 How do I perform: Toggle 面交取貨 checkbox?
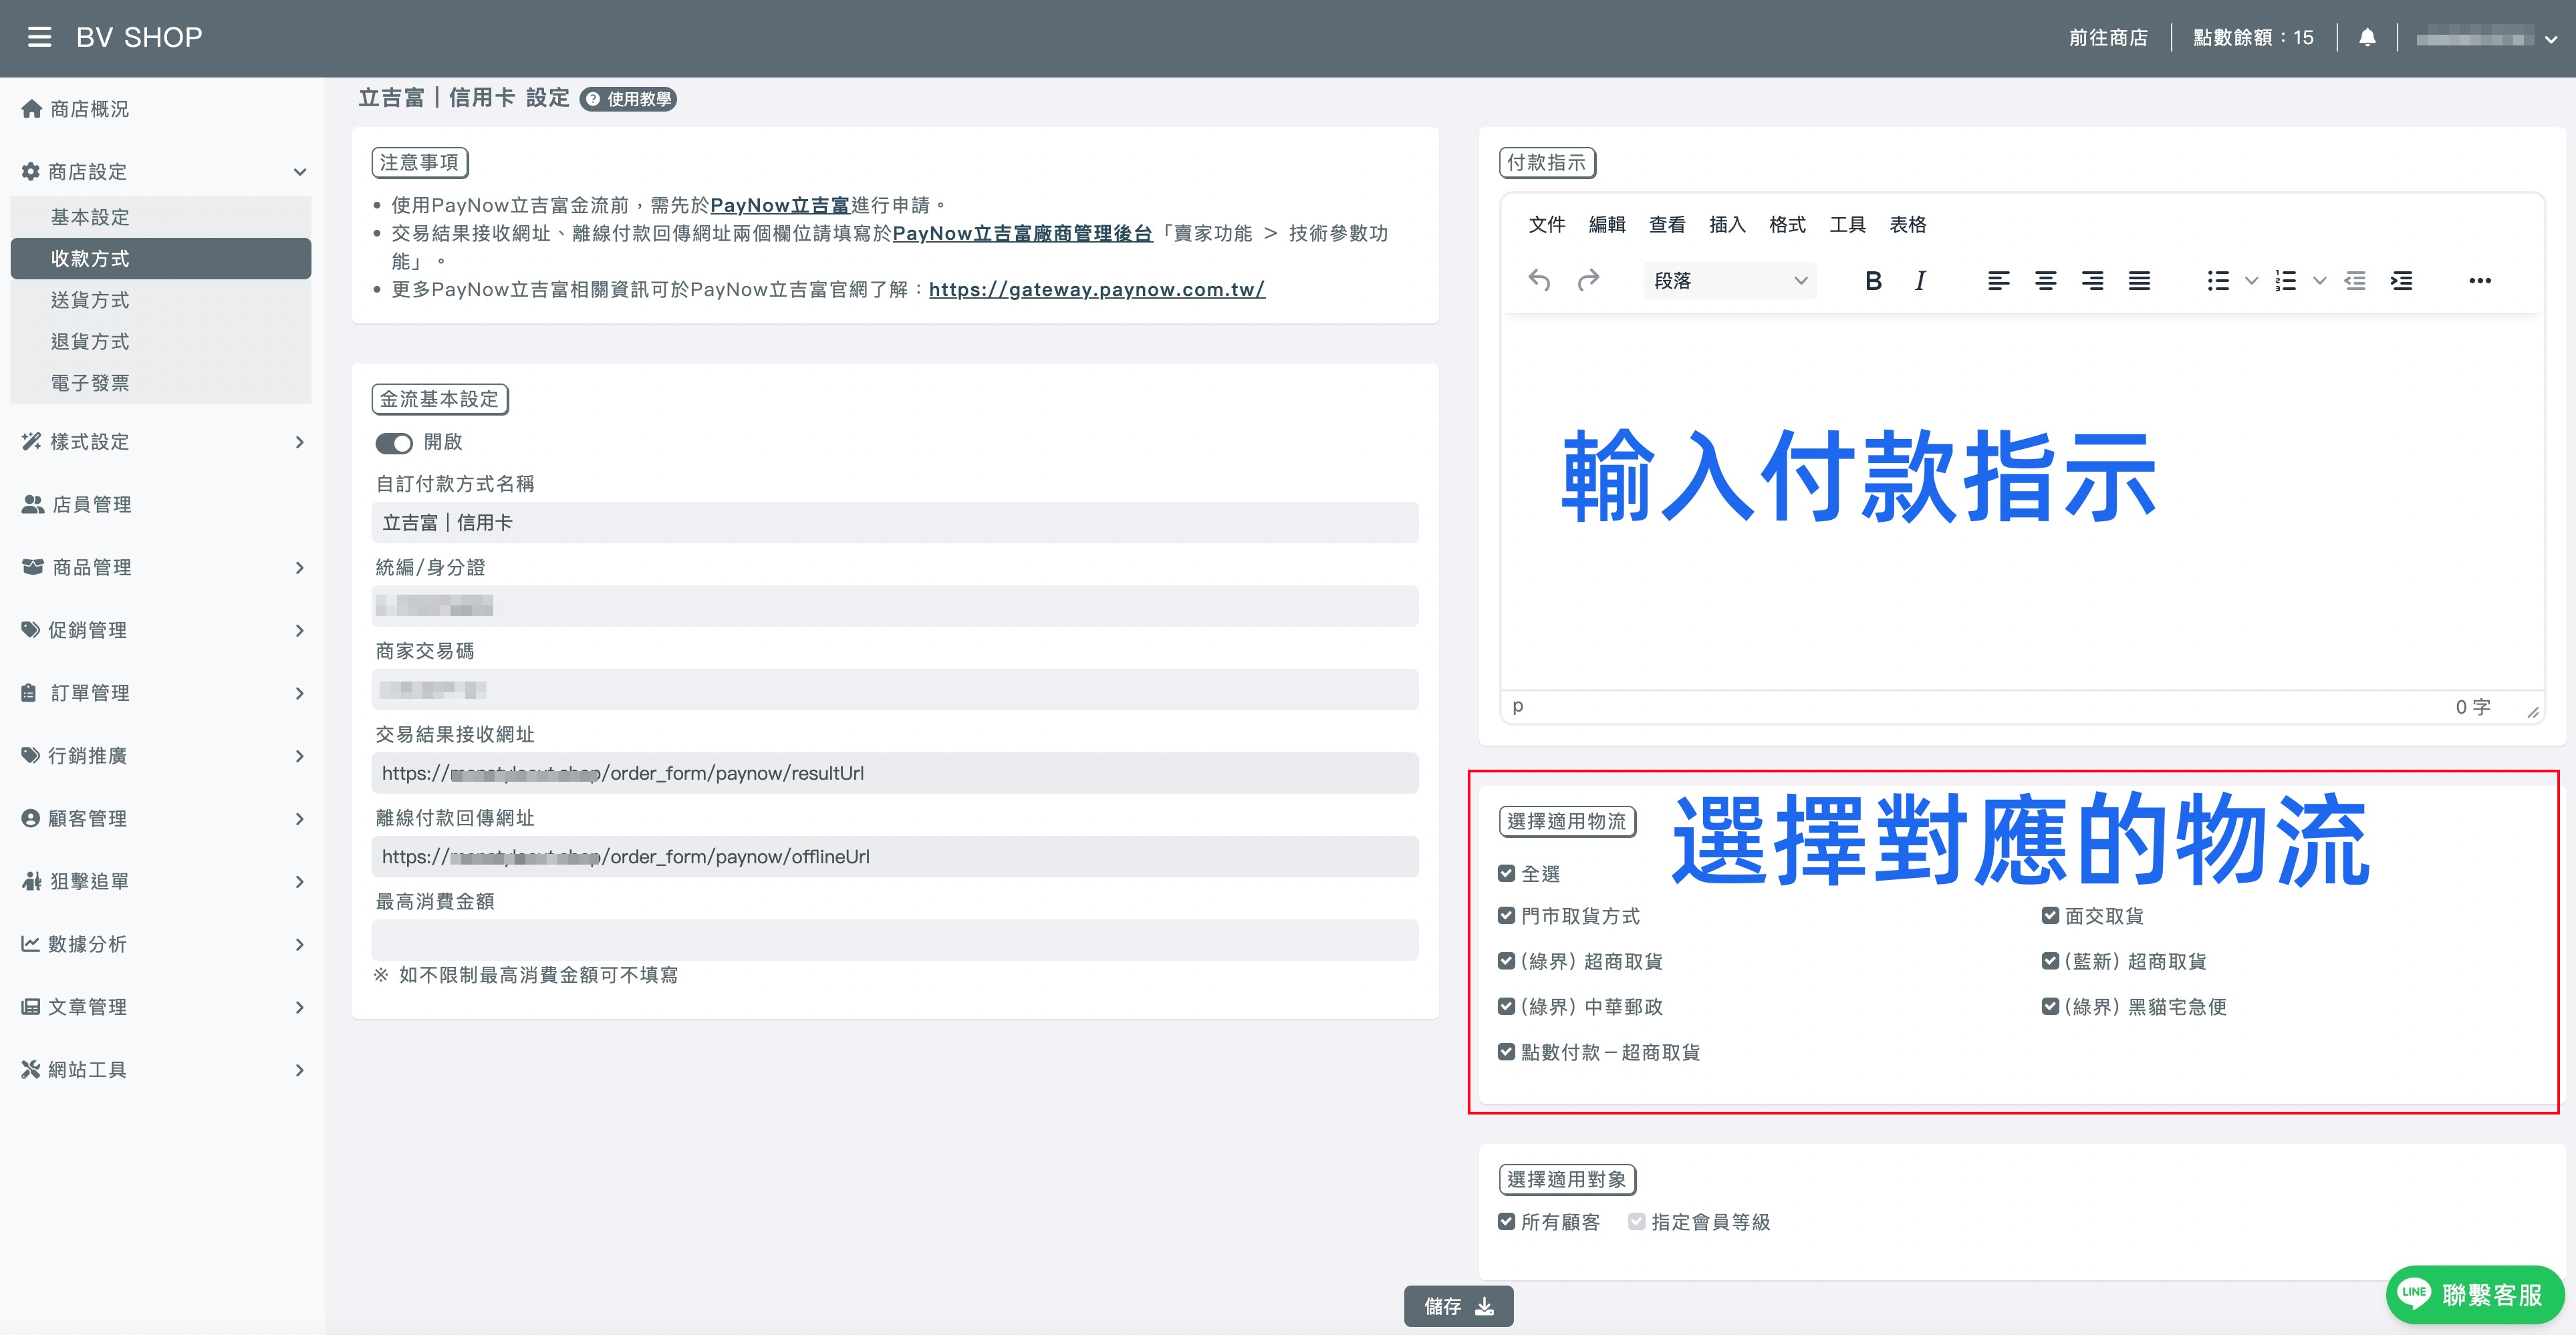(2050, 915)
